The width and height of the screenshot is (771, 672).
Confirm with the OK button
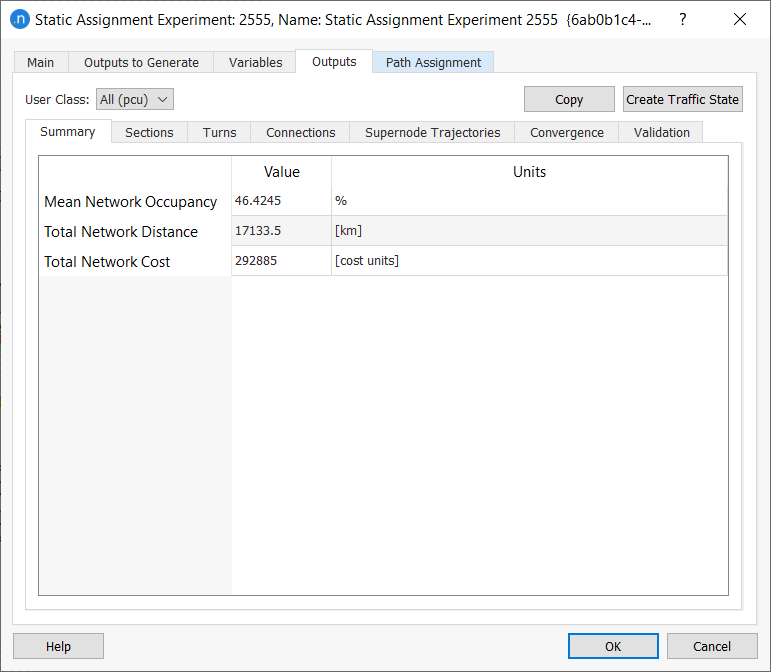(612, 646)
